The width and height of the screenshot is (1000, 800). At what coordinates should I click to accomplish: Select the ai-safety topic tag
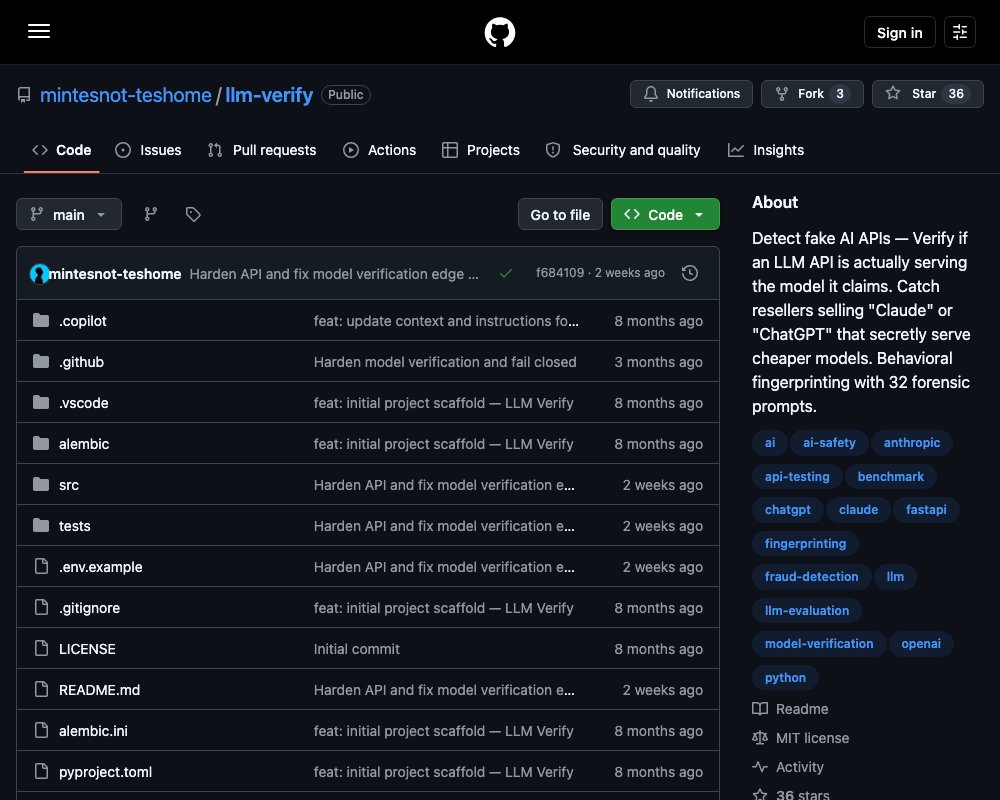pyautogui.click(x=829, y=443)
